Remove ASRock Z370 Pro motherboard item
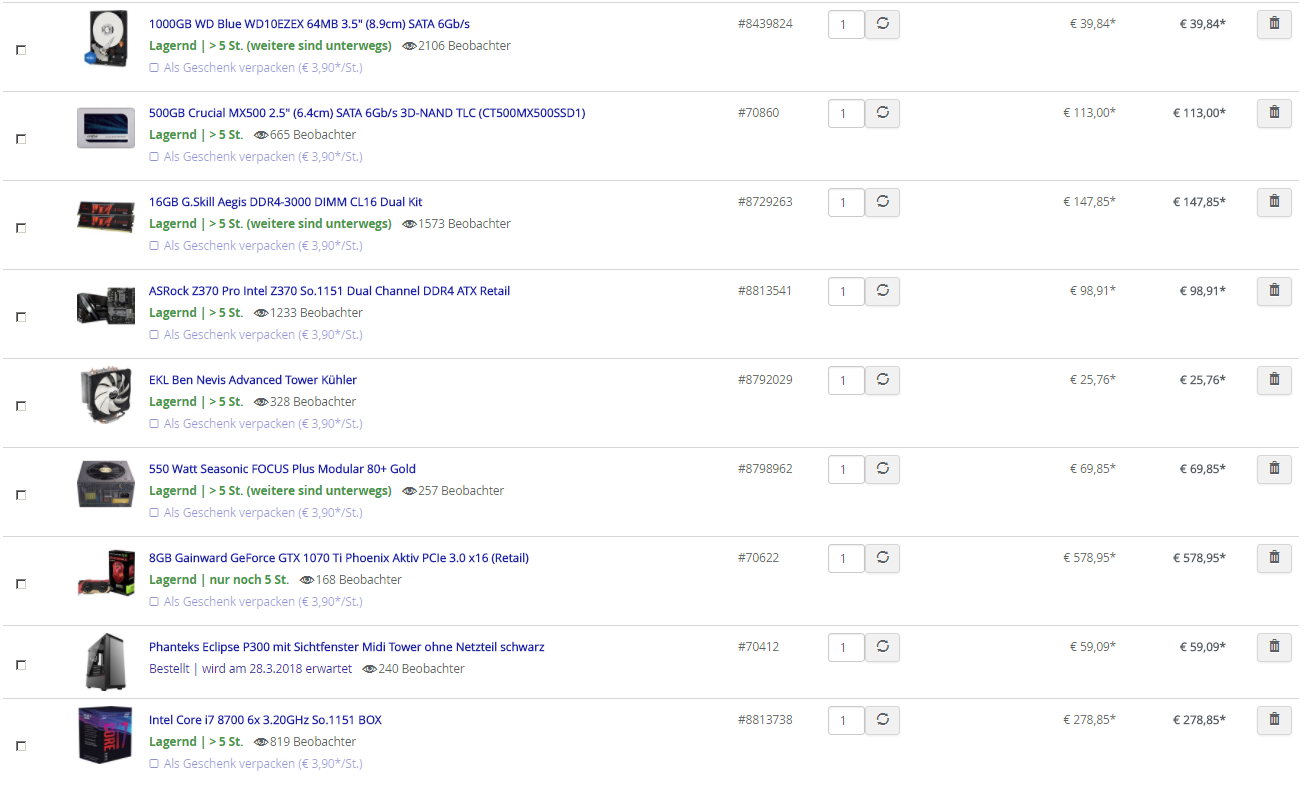1307x785 pixels. click(x=1274, y=291)
